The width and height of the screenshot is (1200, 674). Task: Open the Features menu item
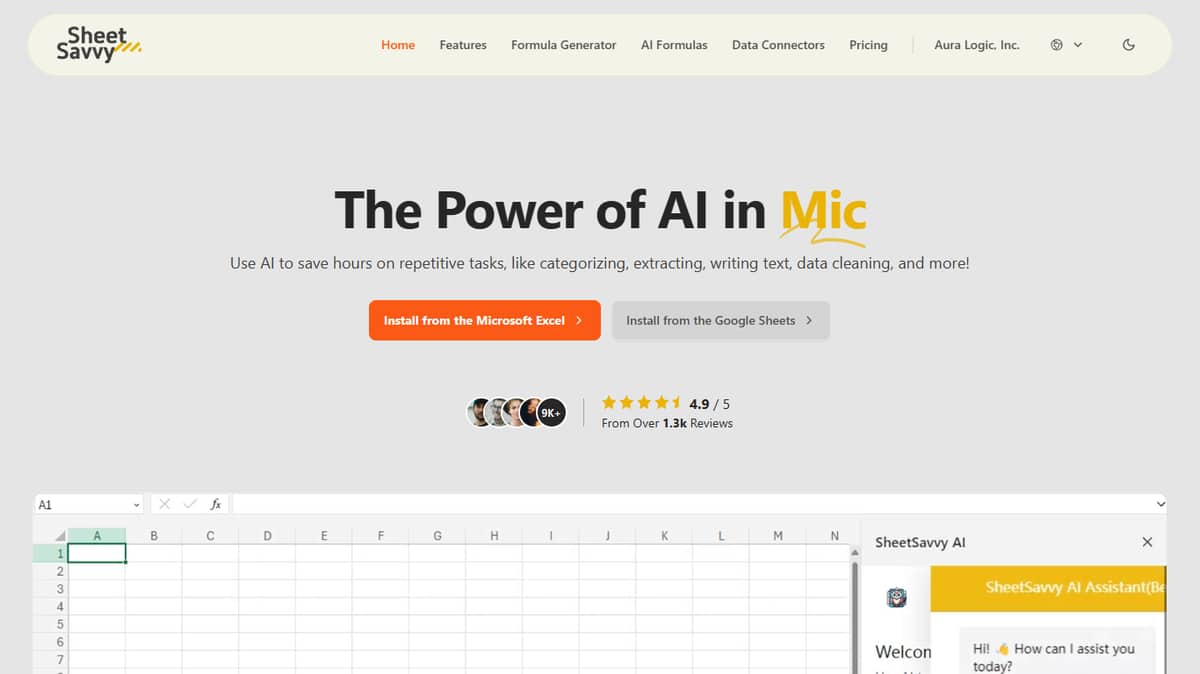(463, 45)
